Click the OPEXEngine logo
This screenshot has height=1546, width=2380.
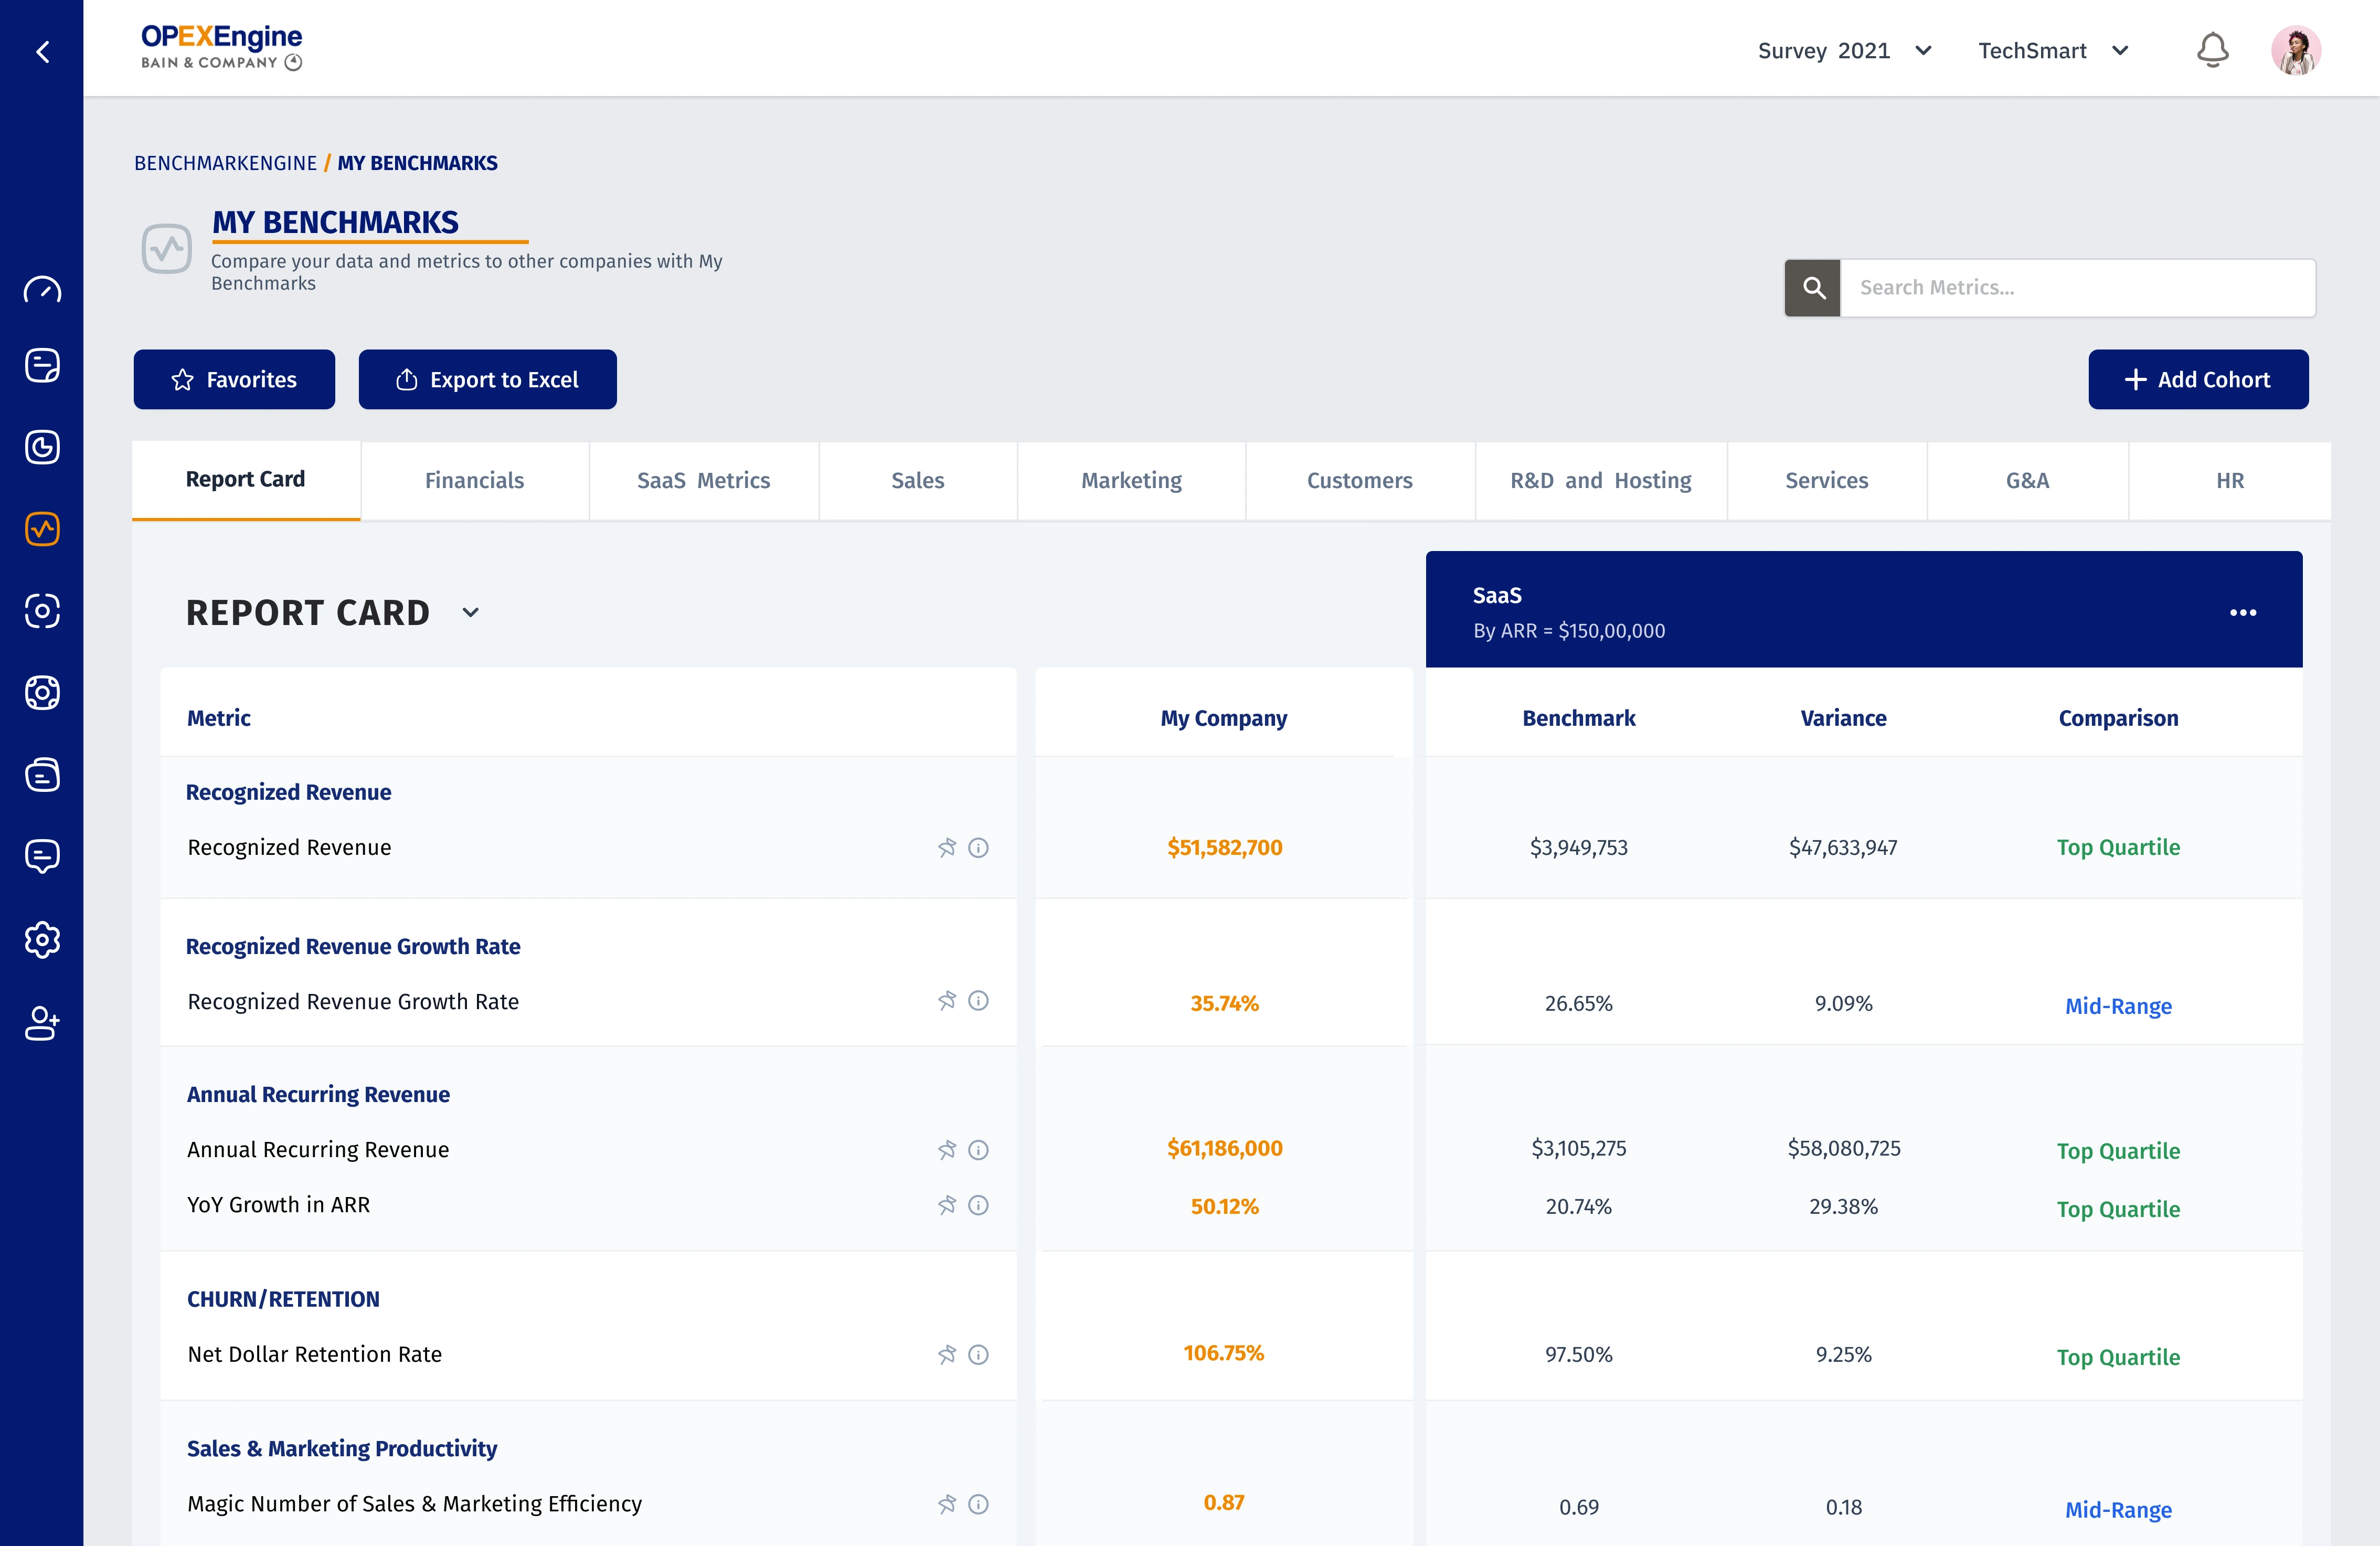(221, 47)
